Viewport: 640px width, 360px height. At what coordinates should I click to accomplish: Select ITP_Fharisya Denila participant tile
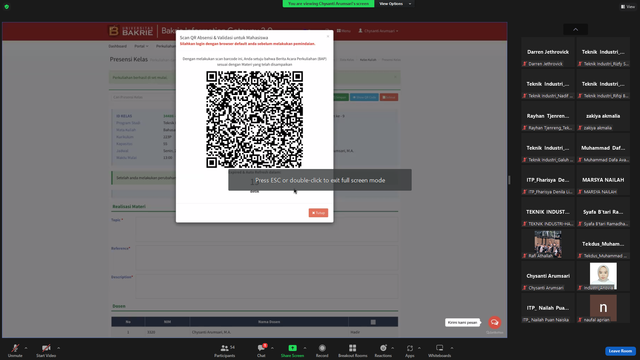(x=548, y=180)
